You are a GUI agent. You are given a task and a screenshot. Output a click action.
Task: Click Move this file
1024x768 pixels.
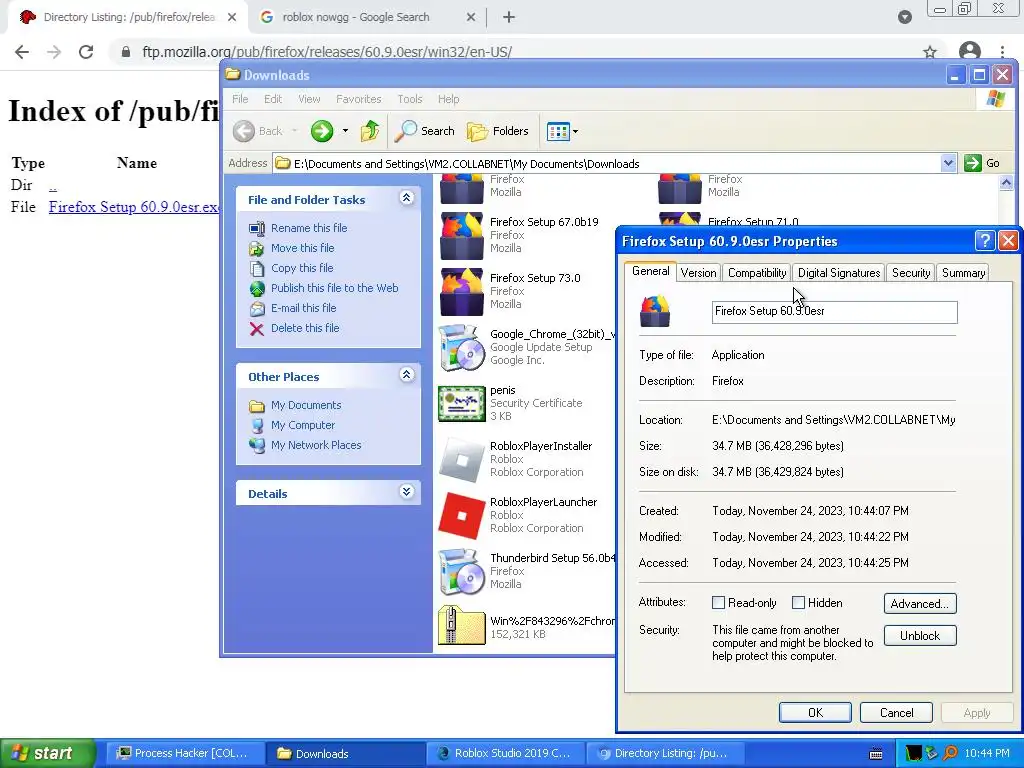pos(302,248)
